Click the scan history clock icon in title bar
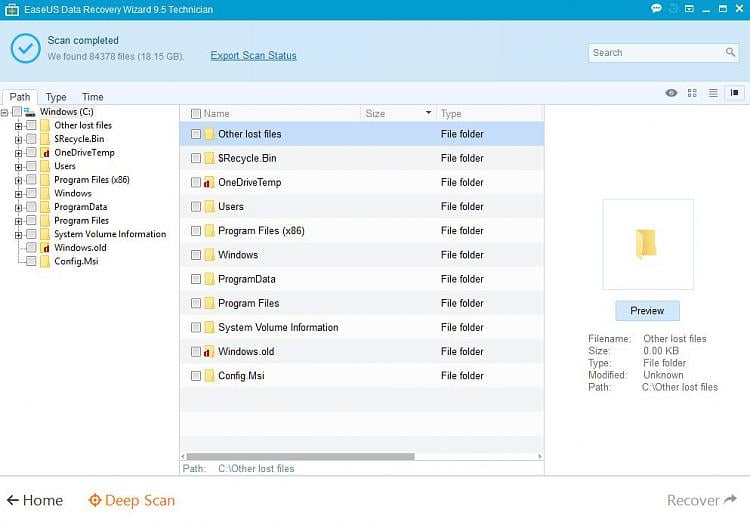 pos(673,9)
